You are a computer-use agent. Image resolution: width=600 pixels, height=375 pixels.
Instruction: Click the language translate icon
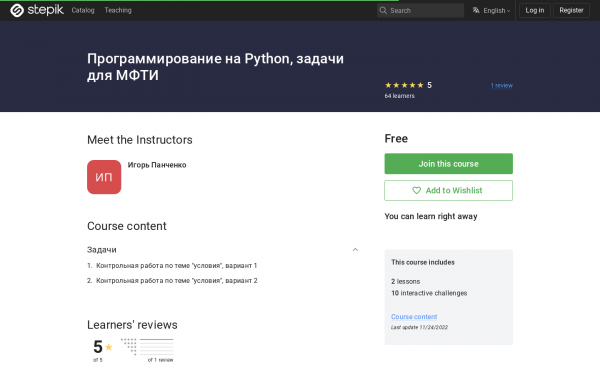click(476, 10)
